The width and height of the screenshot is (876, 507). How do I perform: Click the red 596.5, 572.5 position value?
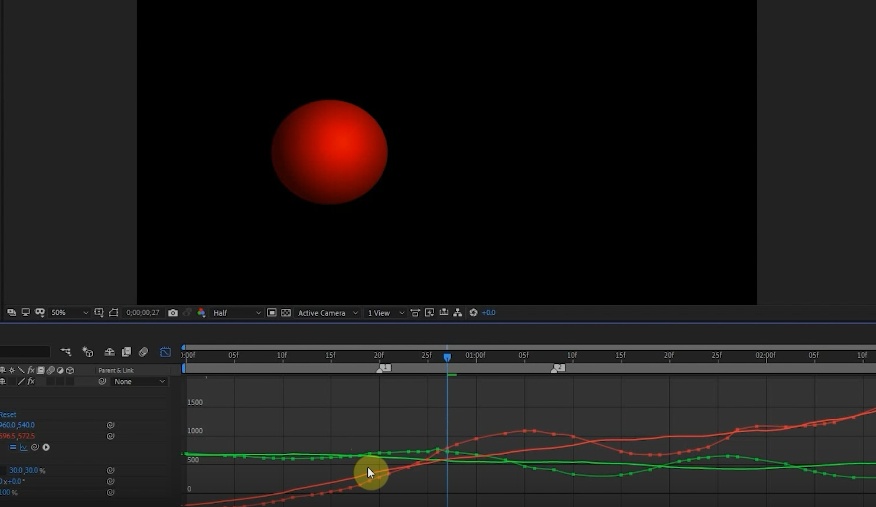click(x=17, y=436)
